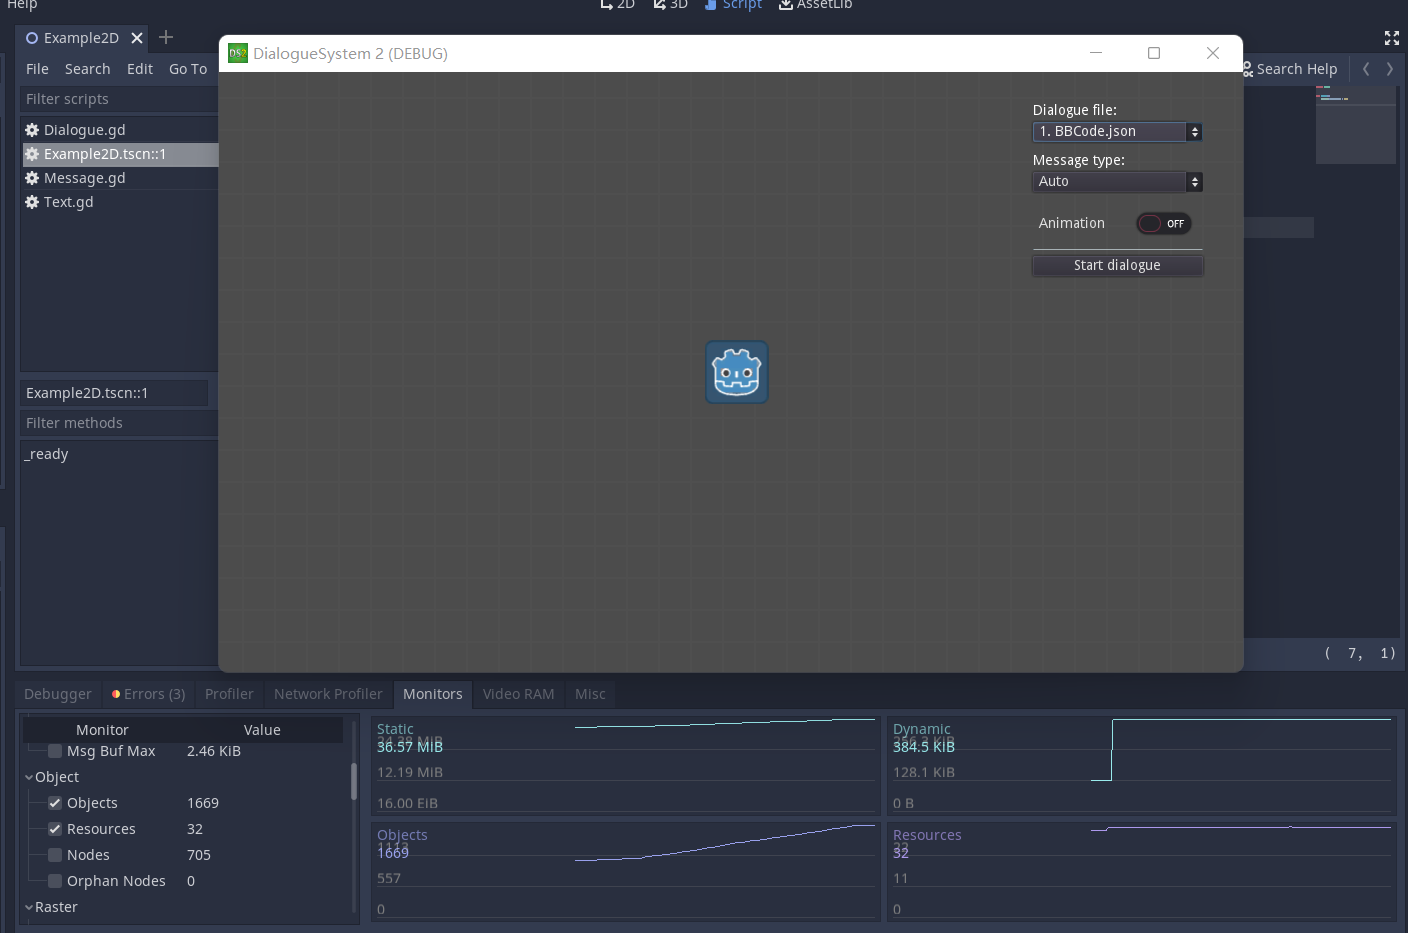
Task: Collapse the Raster monitor group
Action: (29, 907)
